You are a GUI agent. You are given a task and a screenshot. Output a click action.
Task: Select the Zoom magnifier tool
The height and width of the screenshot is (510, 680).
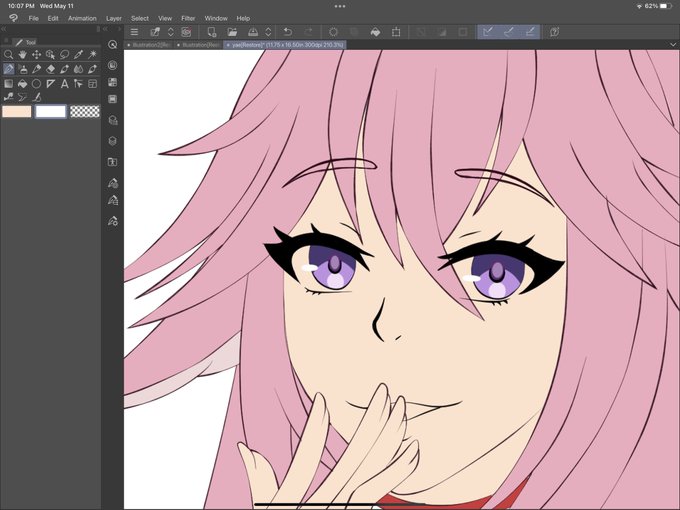click(x=8, y=55)
